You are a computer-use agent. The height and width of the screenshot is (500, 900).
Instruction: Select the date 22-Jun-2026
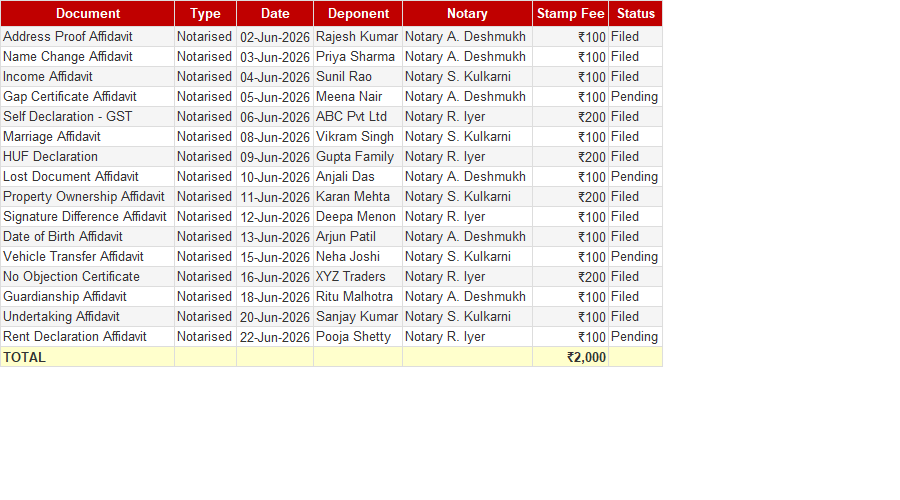tap(275, 337)
